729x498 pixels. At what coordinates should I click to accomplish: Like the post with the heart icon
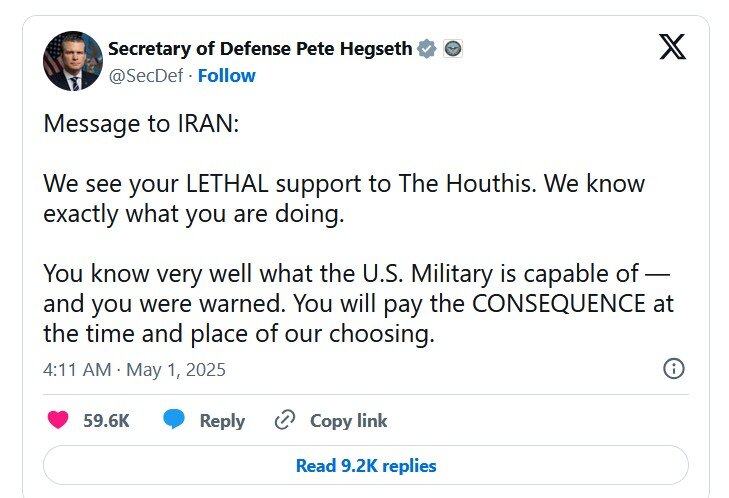[58, 420]
